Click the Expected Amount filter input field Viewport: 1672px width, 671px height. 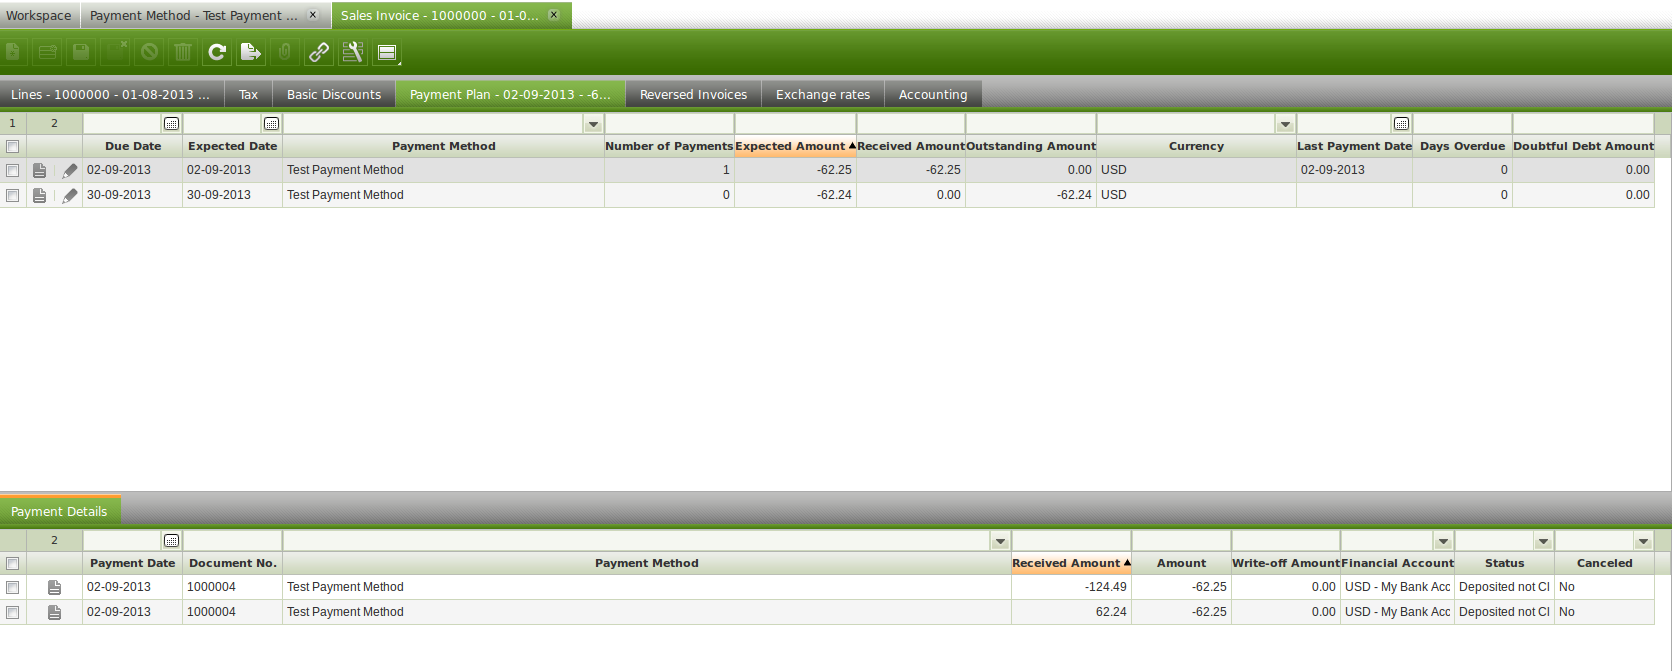(795, 124)
